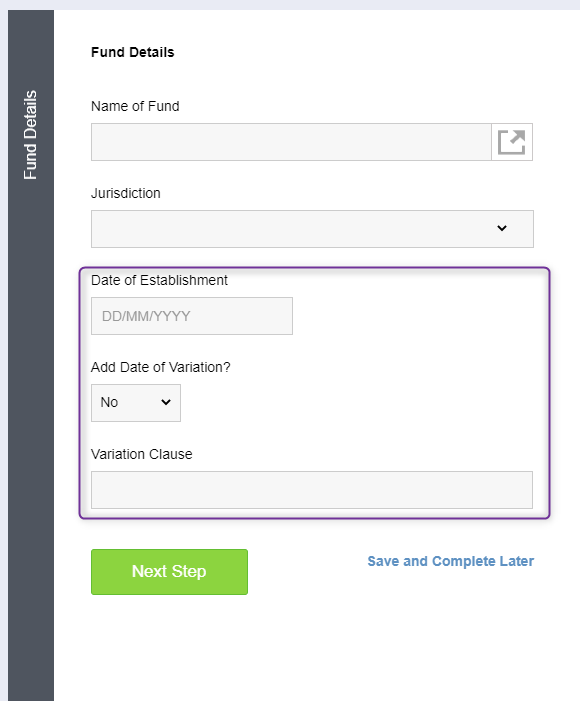Click the Name of Fund label
This screenshot has height=701, width=580.
coord(135,106)
